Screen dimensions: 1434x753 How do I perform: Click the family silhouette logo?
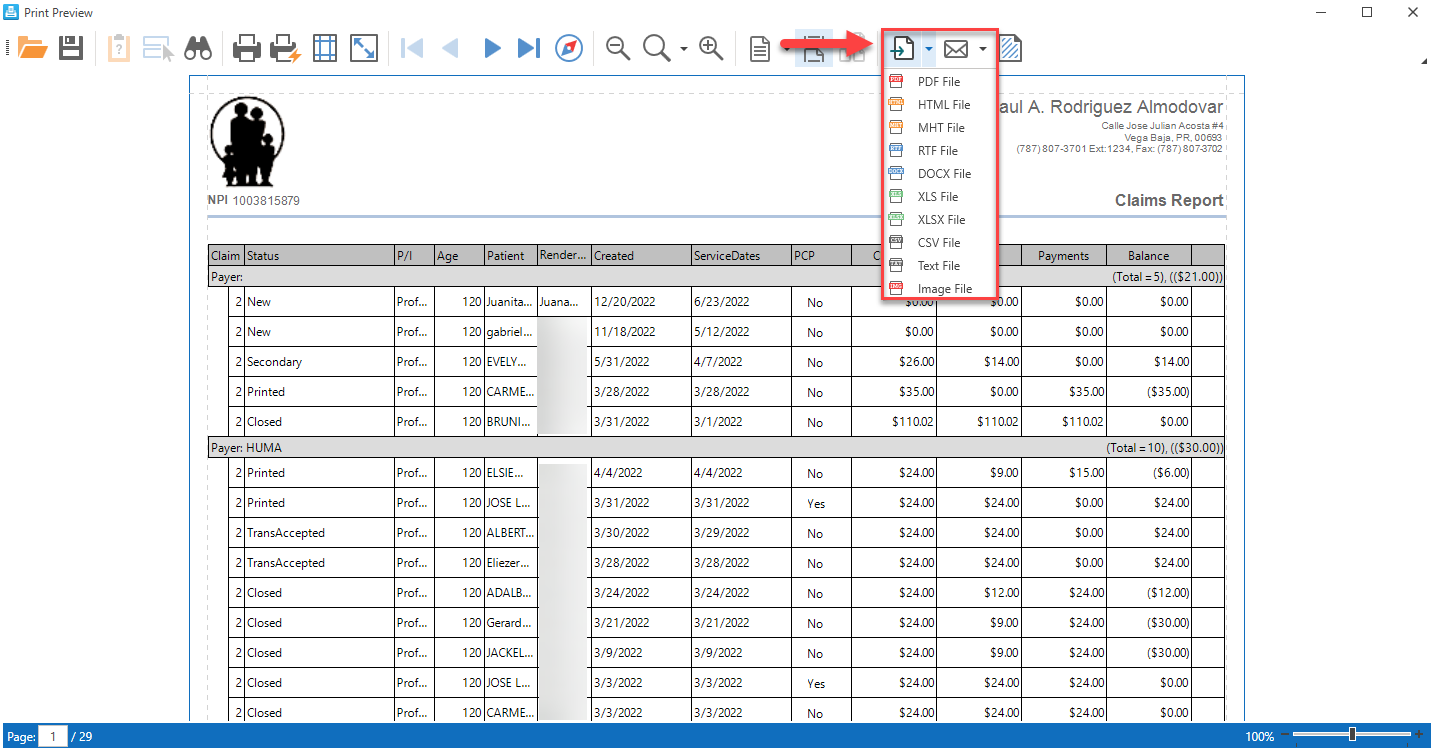click(x=248, y=143)
